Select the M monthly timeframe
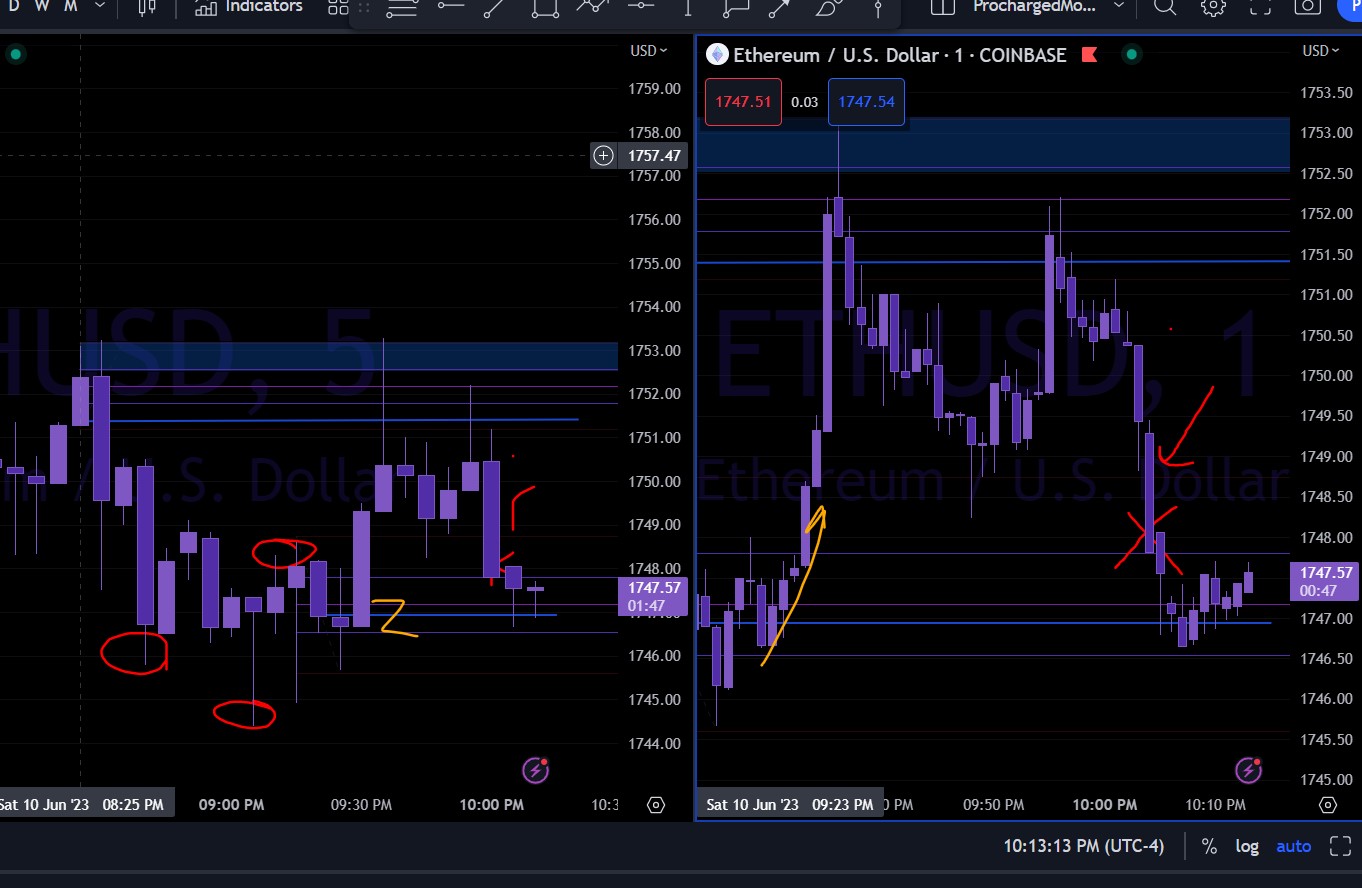The image size is (1362, 888). (70, 6)
